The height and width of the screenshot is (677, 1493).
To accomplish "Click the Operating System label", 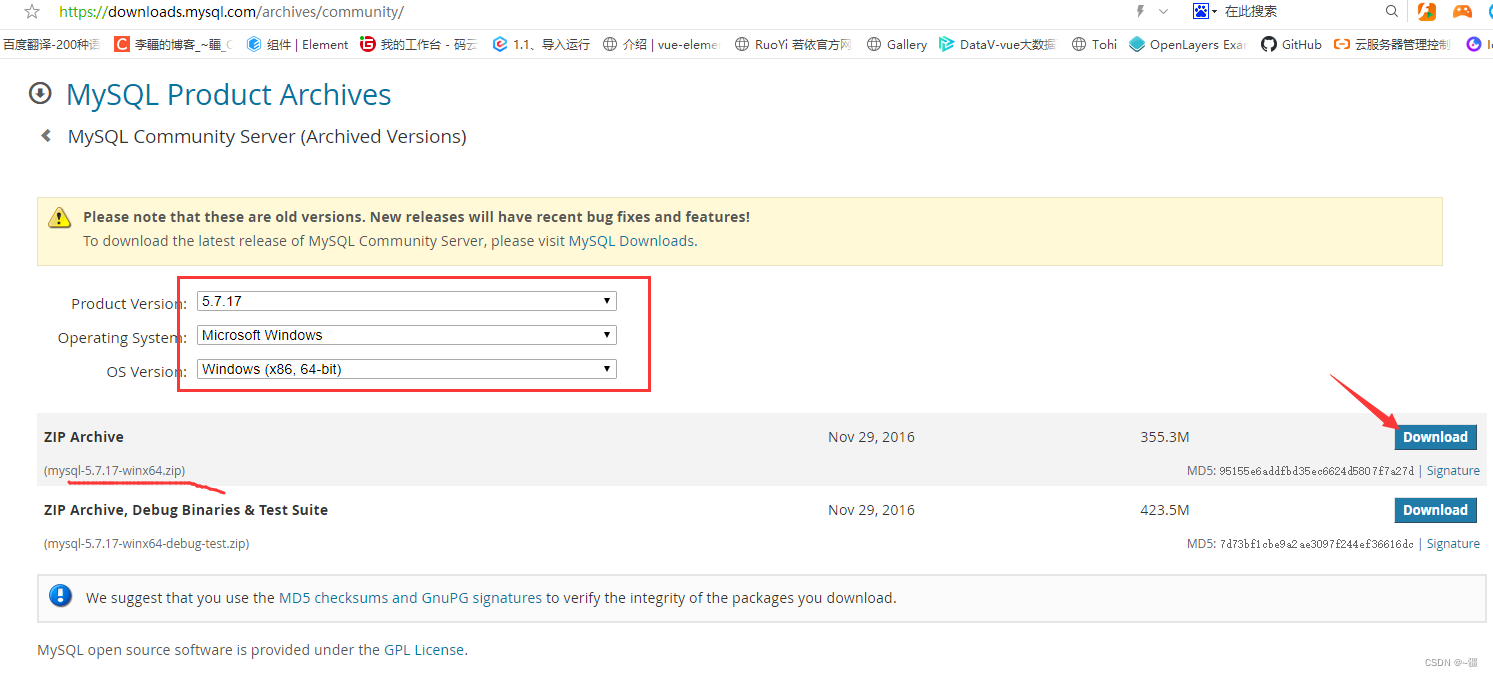I will [x=122, y=338].
